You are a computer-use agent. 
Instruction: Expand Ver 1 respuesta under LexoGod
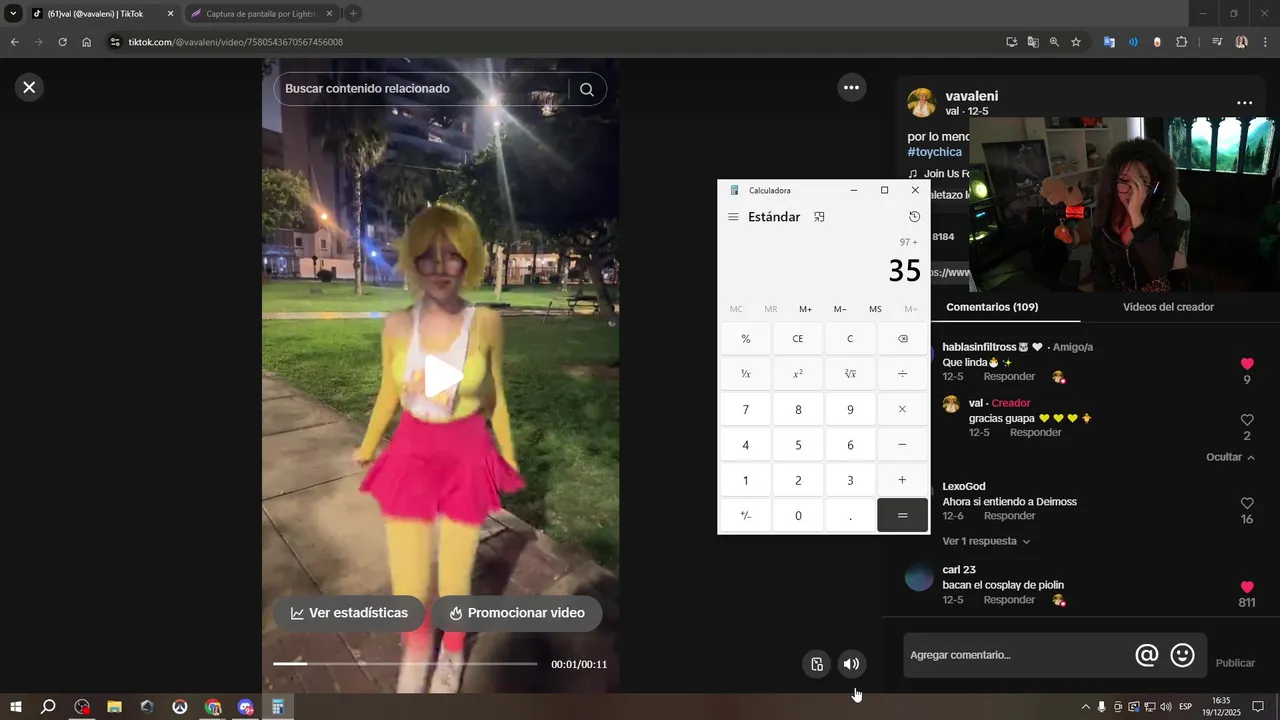pos(986,541)
